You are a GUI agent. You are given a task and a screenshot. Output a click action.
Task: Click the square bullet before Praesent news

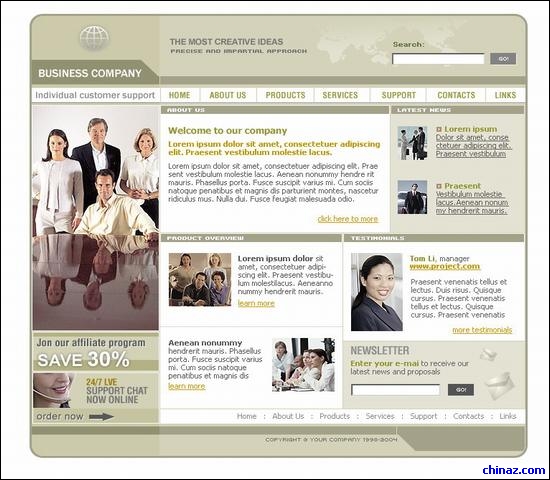point(439,186)
